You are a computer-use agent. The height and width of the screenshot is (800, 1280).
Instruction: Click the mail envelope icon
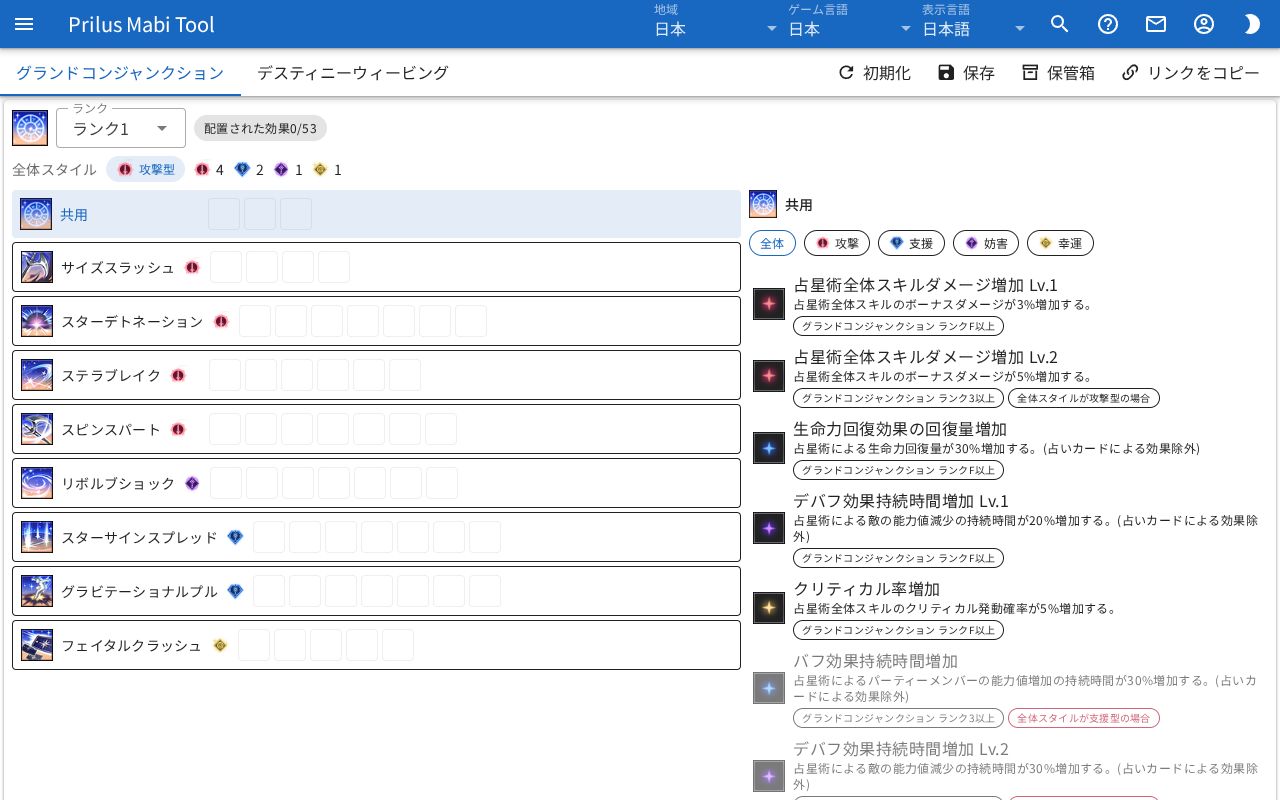click(1156, 24)
